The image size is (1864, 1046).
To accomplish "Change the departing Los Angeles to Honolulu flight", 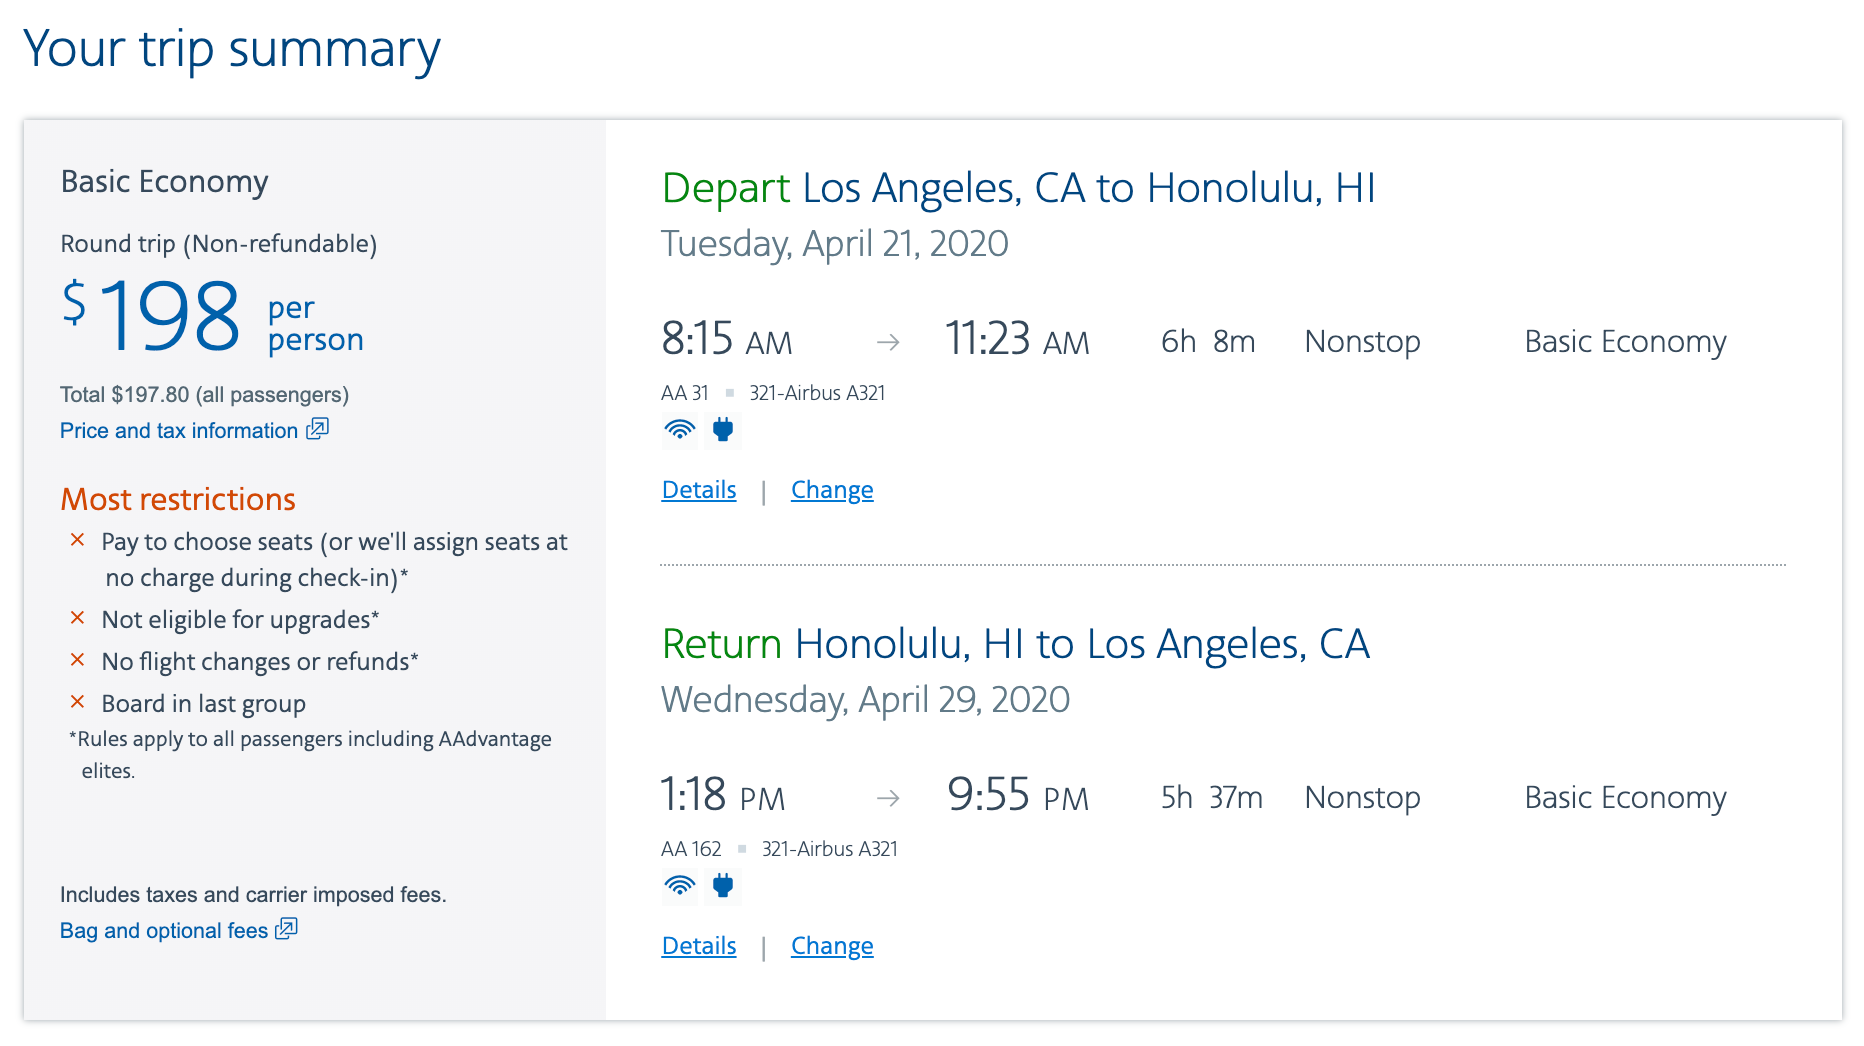I will [832, 490].
